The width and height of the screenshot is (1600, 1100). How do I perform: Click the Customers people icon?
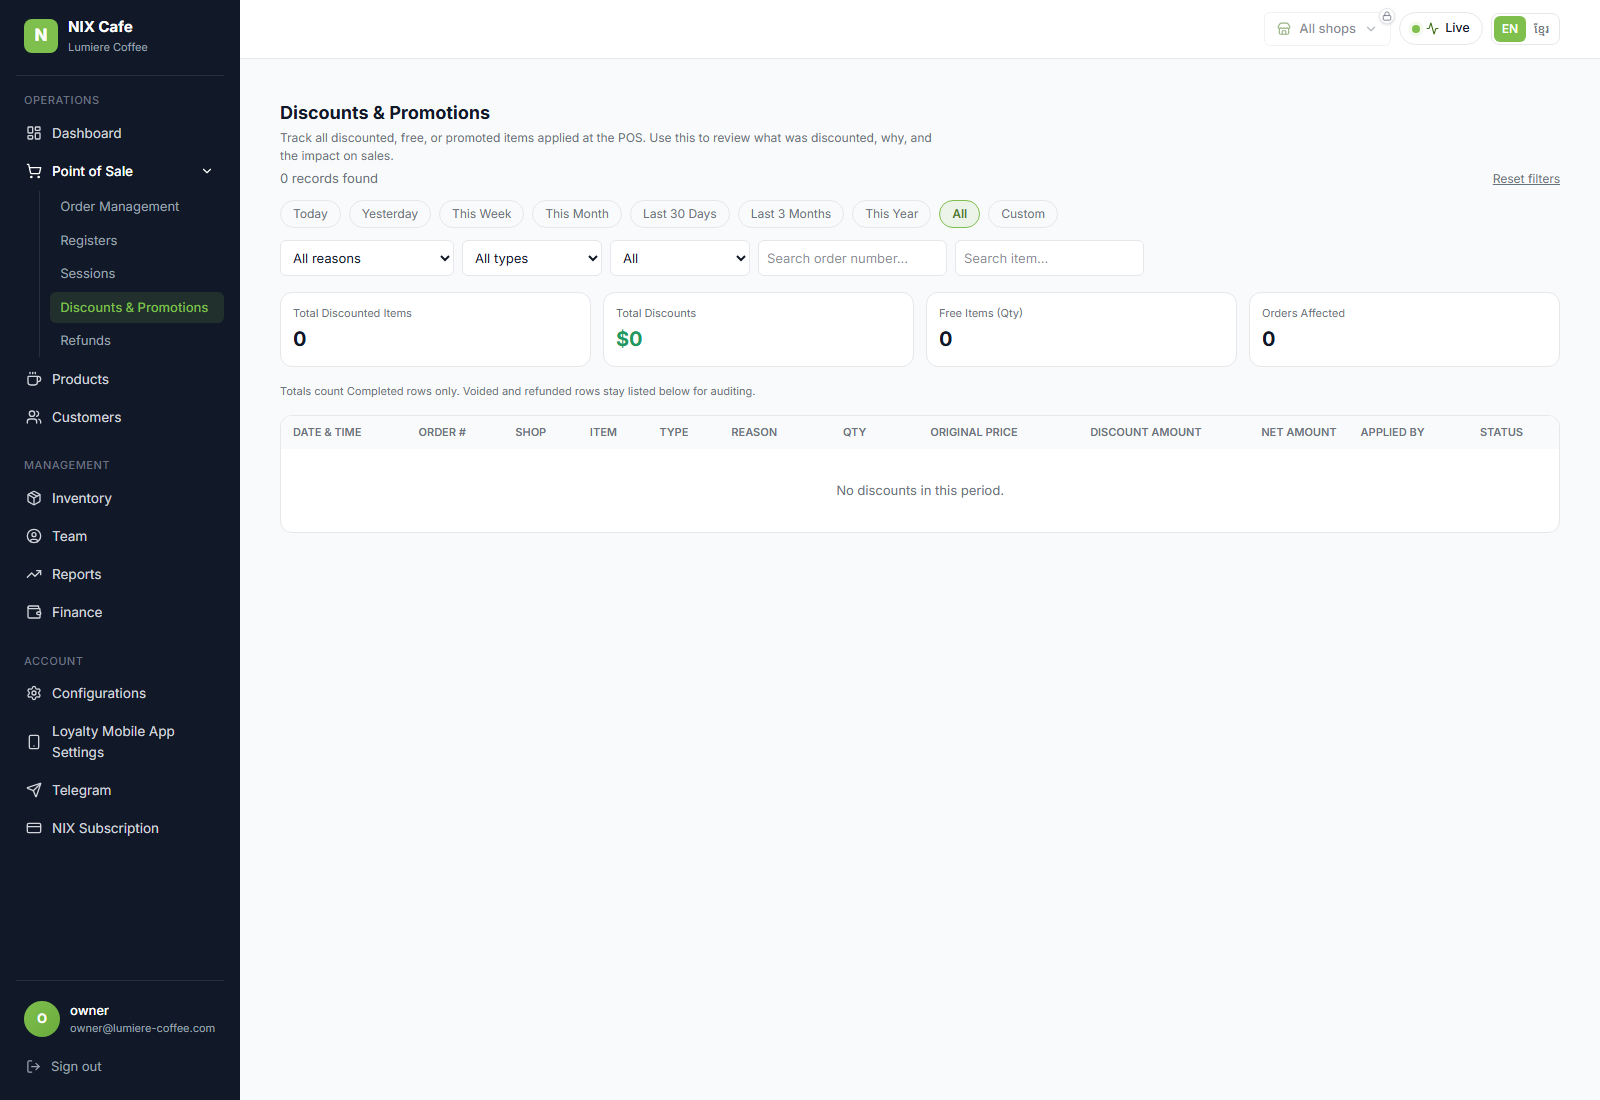click(34, 417)
